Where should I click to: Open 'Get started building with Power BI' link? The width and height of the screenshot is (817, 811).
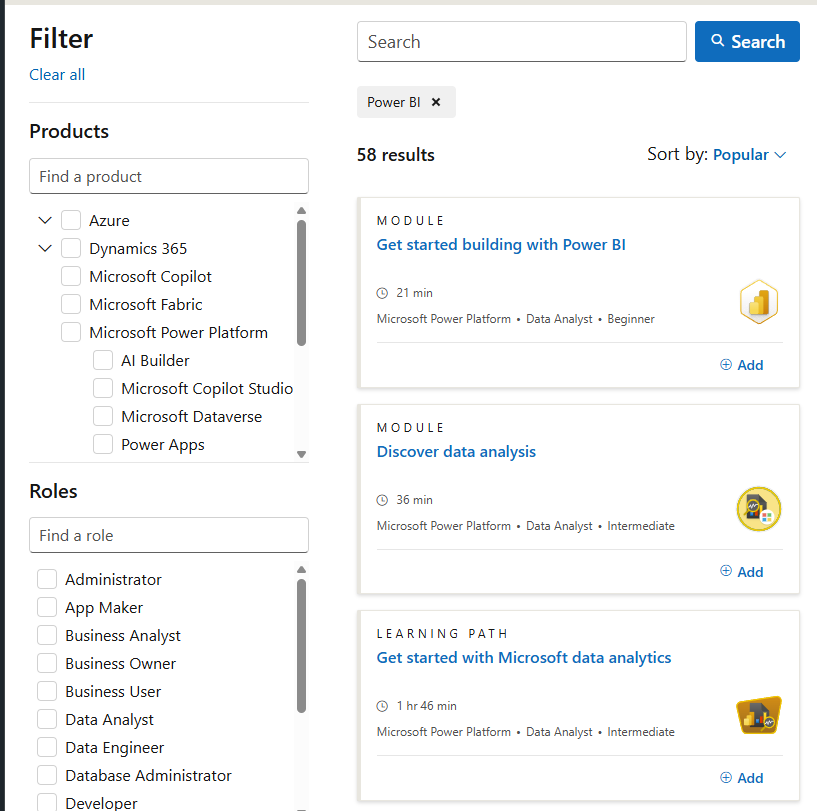pyautogui.click(x=501, y=245)
